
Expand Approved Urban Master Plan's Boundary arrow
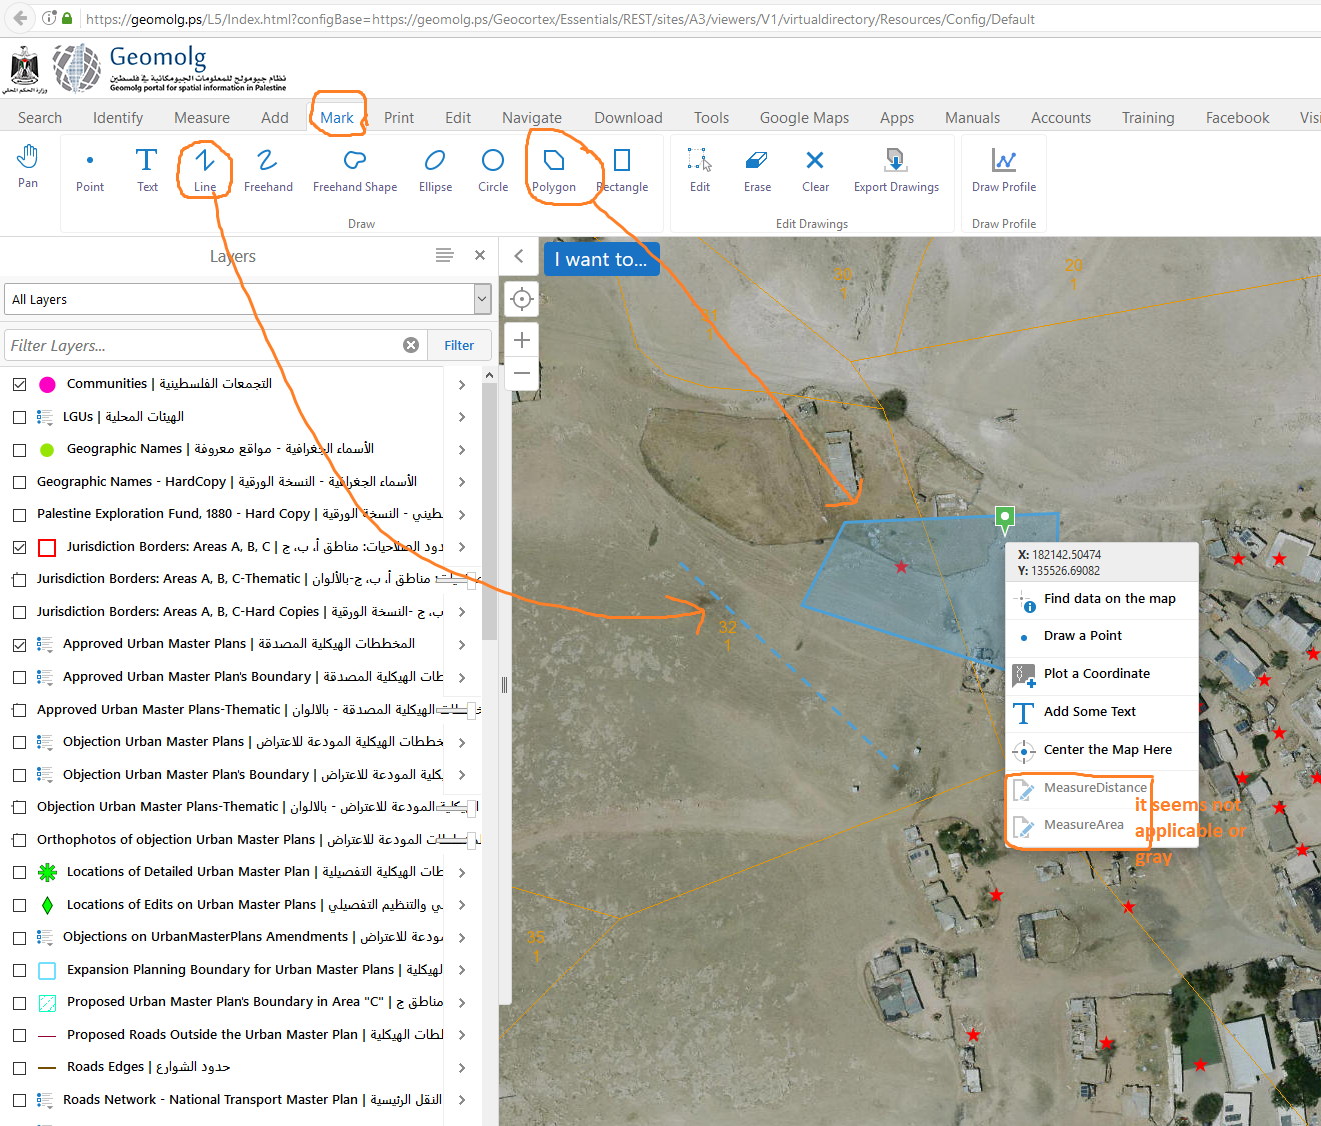[x=461, y=677]
